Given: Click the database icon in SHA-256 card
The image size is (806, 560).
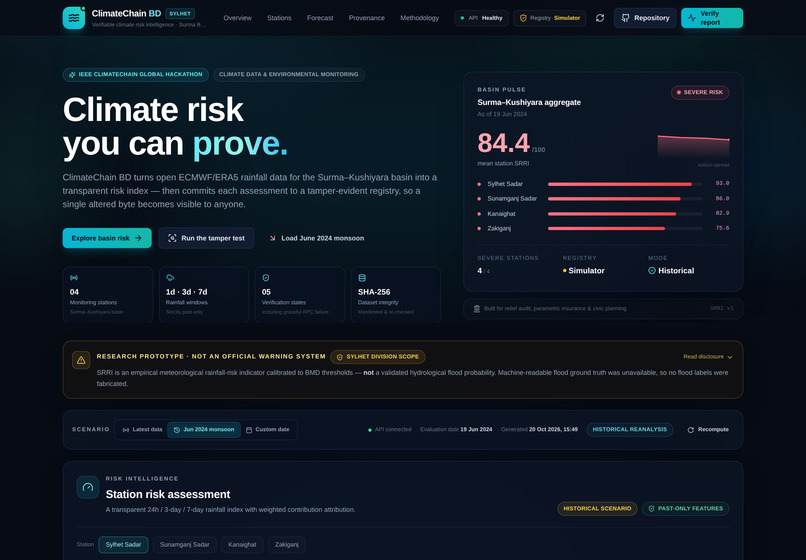Looking at the screenshot, I should [x=362, y=278].
